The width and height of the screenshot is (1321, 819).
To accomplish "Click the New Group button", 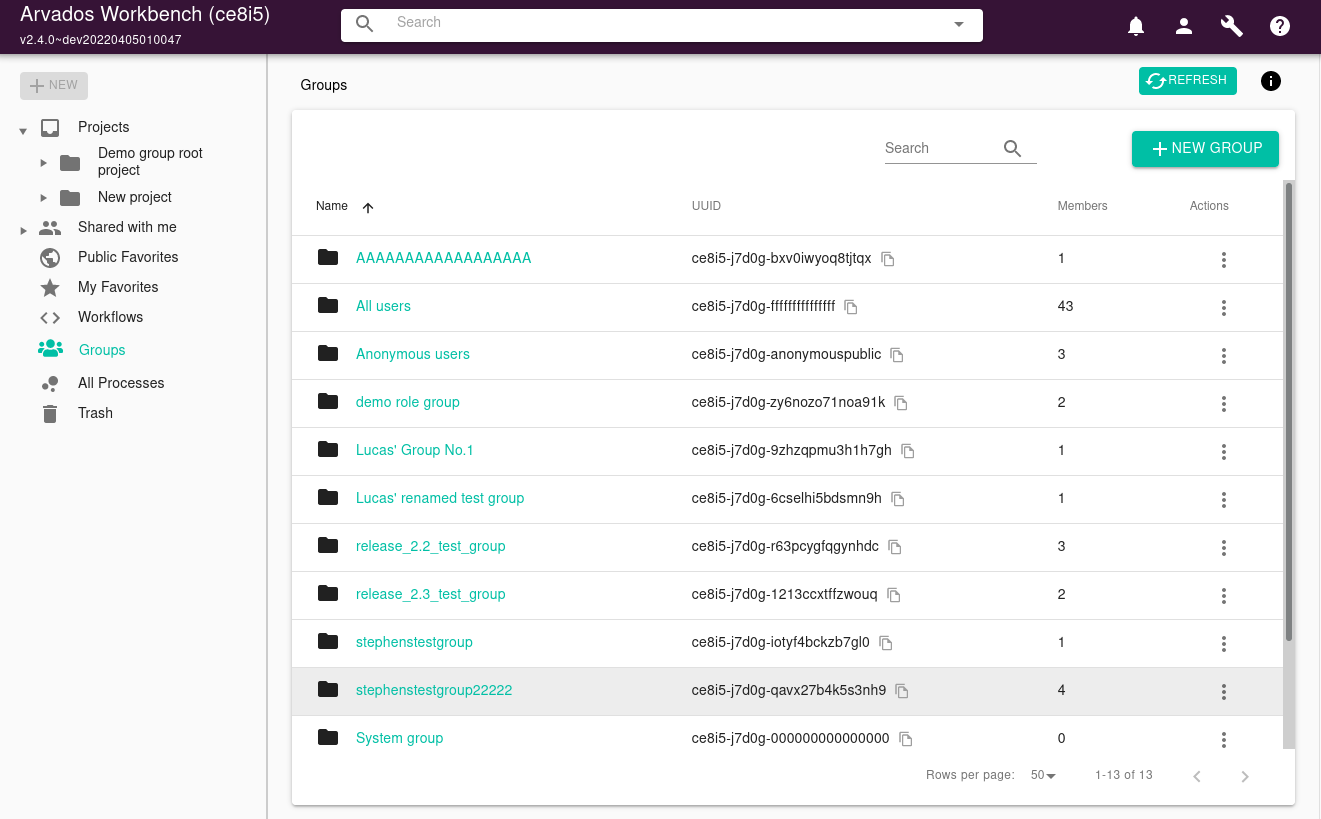I will 1205,149.
